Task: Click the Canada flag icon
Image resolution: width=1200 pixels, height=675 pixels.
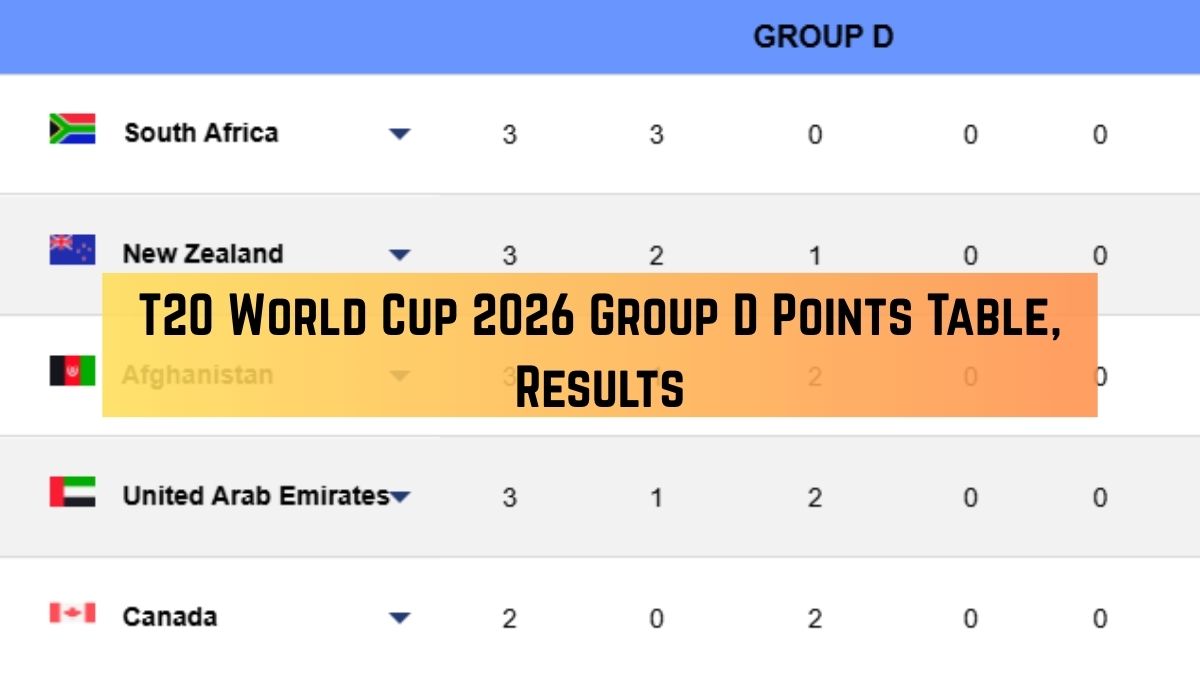Action: point(72,613)
